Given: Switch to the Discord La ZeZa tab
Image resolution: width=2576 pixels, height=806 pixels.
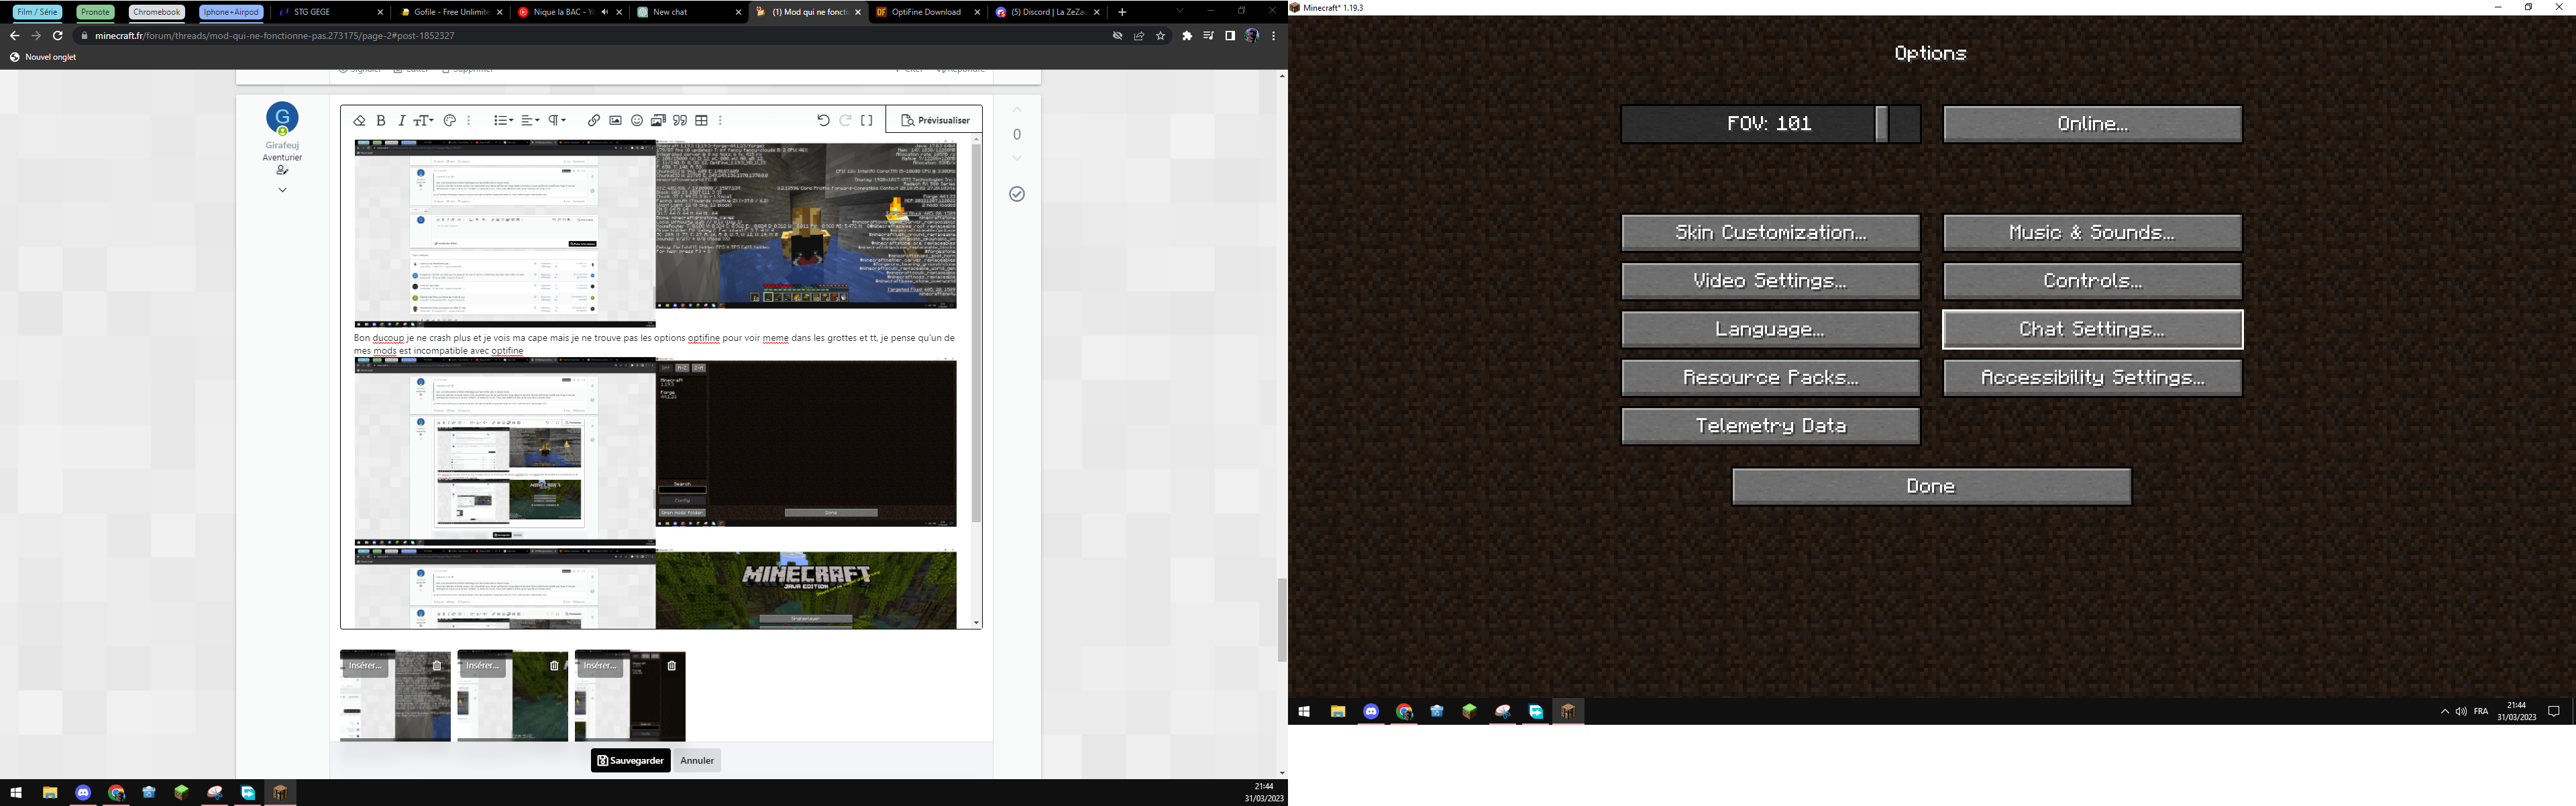Looking at the screenshot, I should [1046, 12].
